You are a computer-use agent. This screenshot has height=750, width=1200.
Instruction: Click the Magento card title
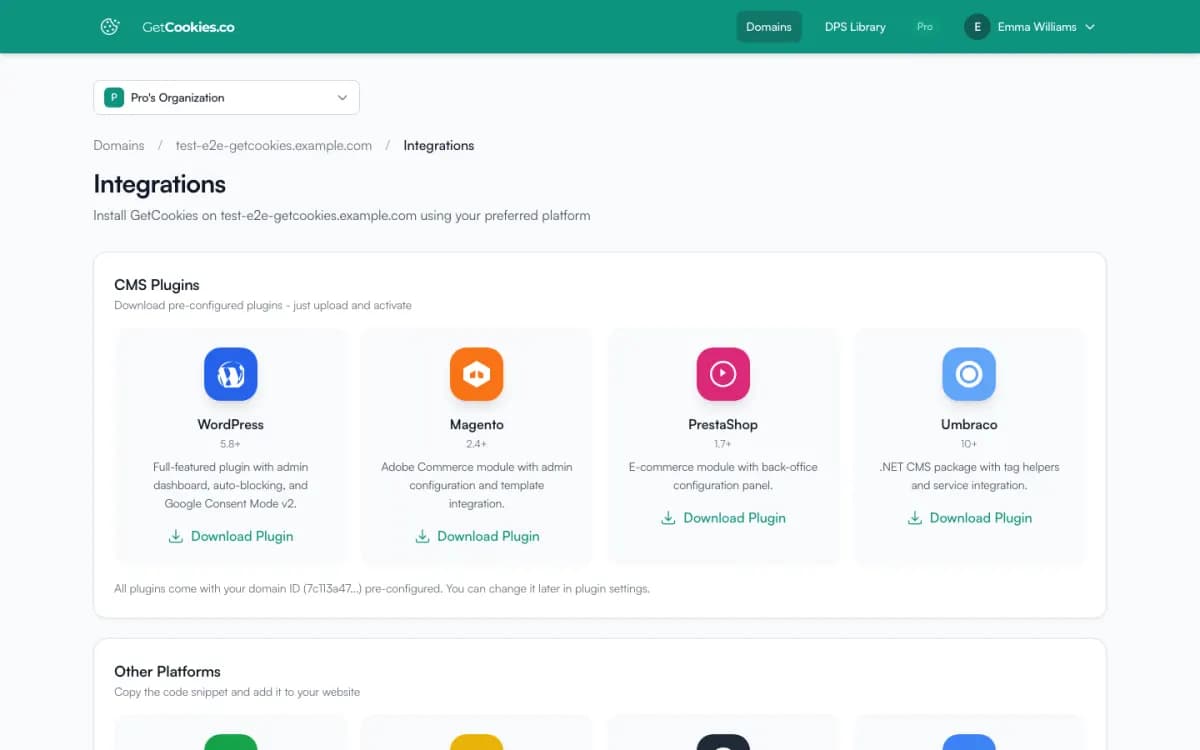click(477, 424)
